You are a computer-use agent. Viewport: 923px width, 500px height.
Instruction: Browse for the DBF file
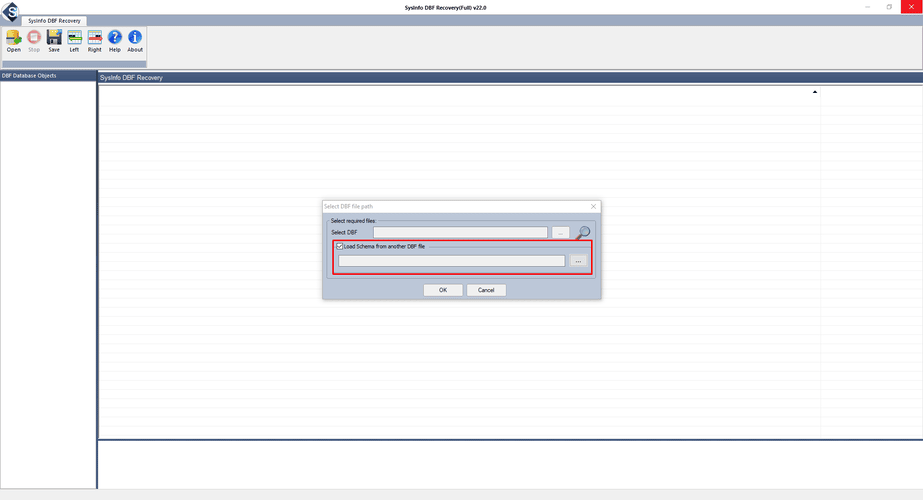pos(560,233)
